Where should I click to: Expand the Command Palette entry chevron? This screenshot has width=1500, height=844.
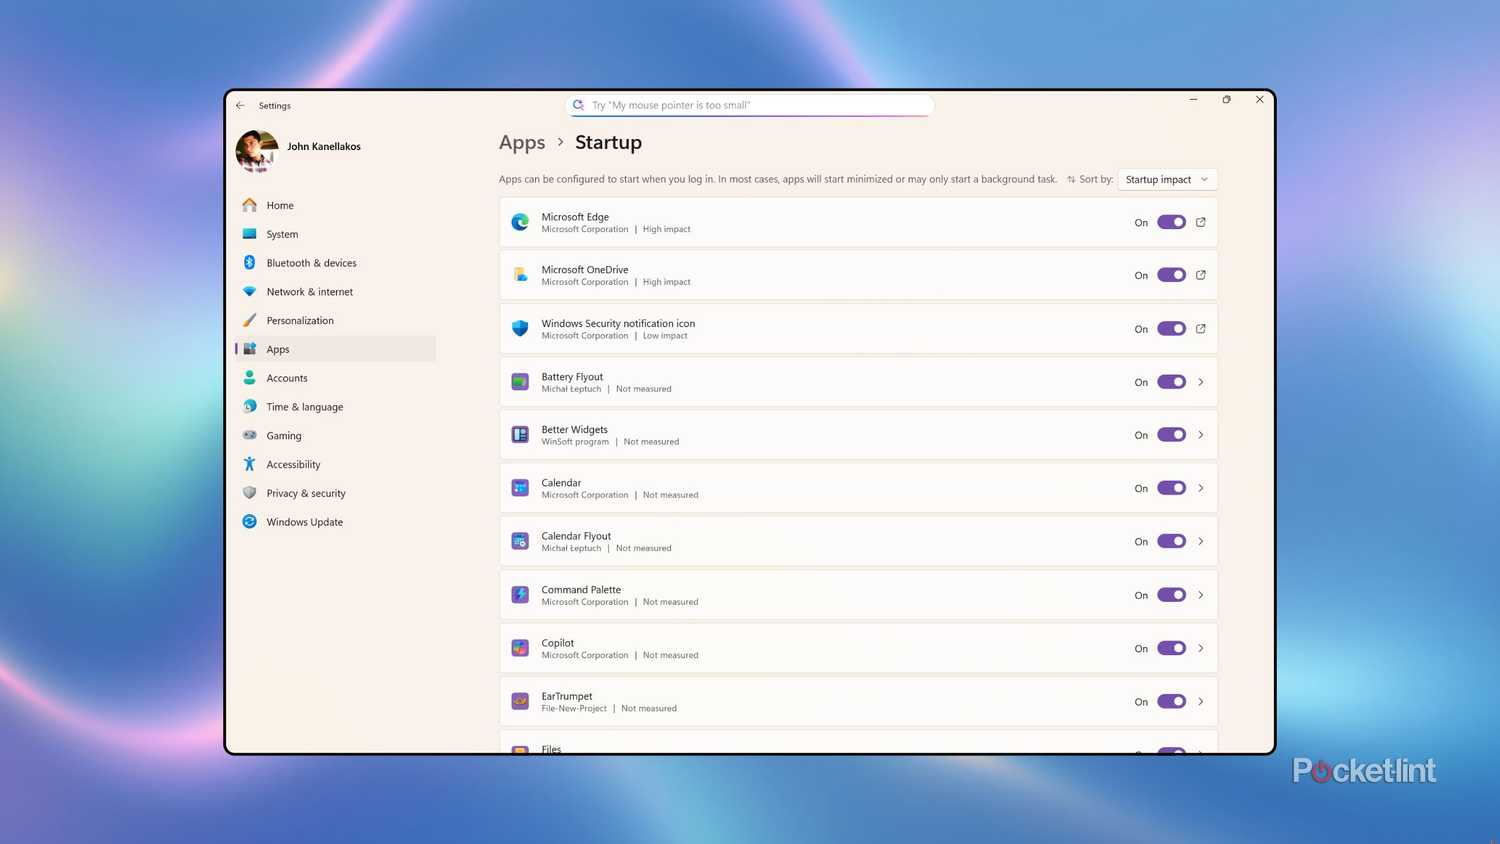pos(1200,594)
